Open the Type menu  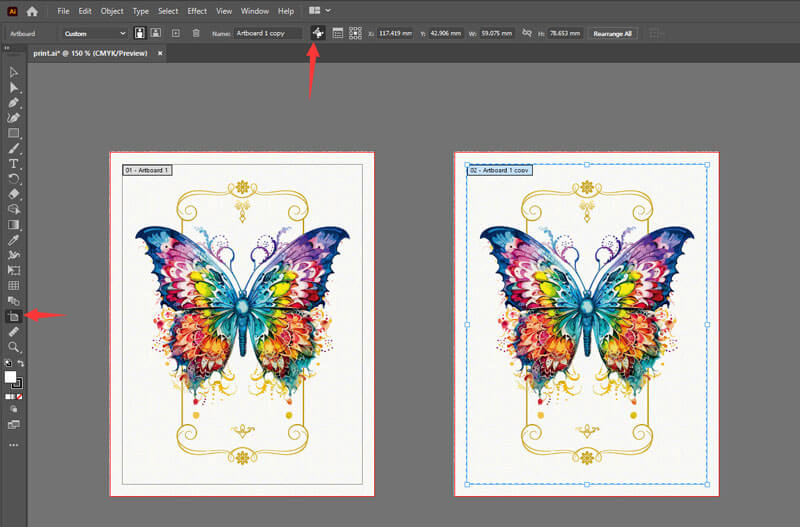pos(140,11)
